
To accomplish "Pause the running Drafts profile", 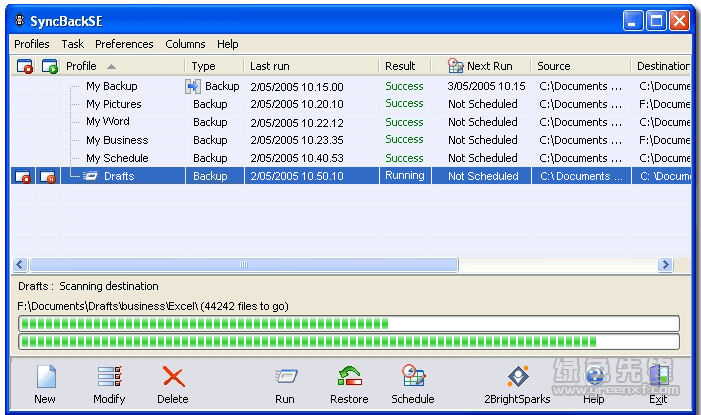I will coord(48,176).
